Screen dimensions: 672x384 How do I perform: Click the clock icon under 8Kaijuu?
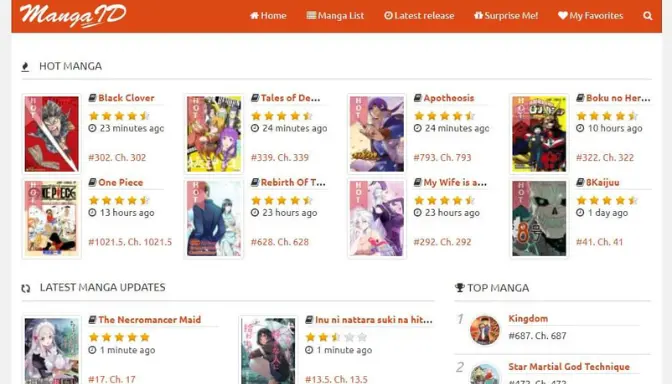pyautogui.click(x=580, y=212)
